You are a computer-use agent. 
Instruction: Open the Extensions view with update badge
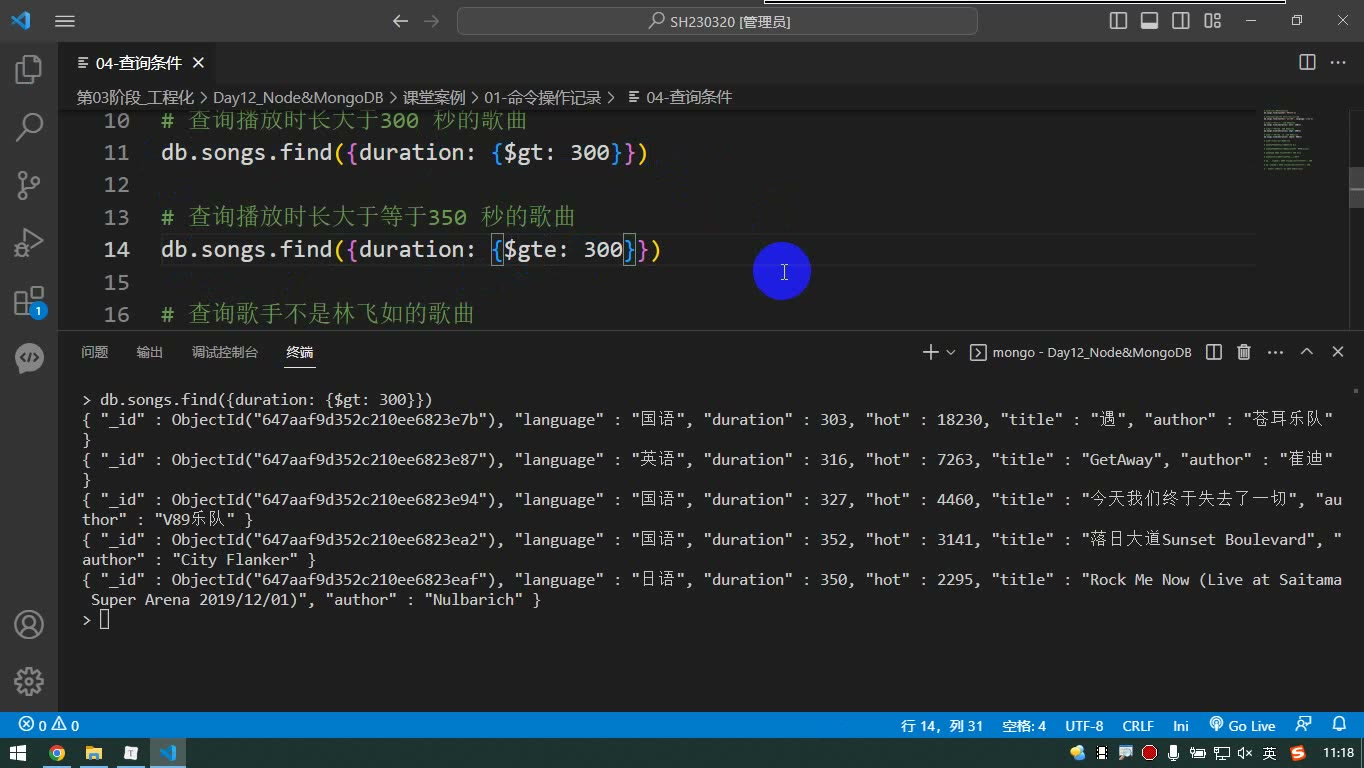coord(29,301)
